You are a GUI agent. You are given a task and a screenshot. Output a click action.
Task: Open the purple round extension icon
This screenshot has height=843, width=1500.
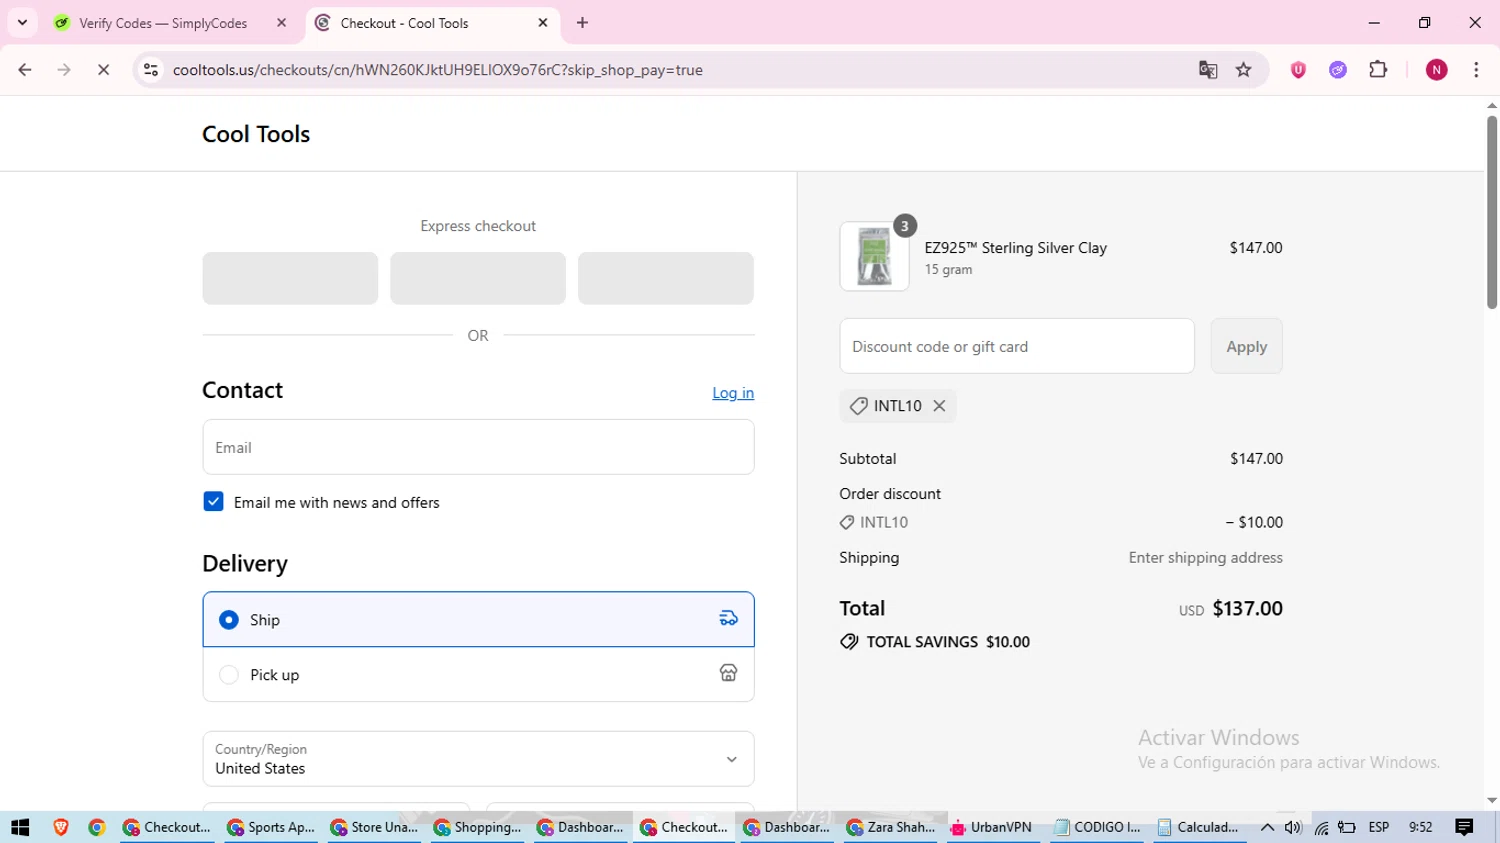coord(1338,70)
